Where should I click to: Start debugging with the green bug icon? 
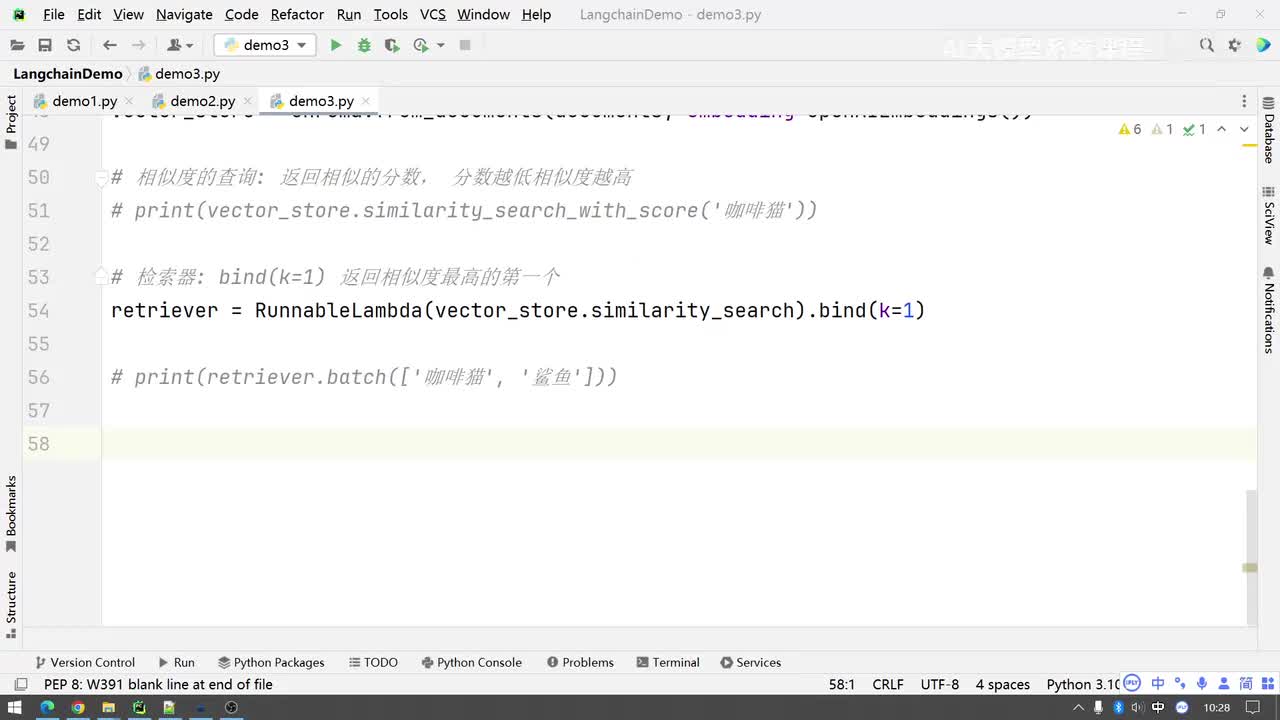click(364, 45)
